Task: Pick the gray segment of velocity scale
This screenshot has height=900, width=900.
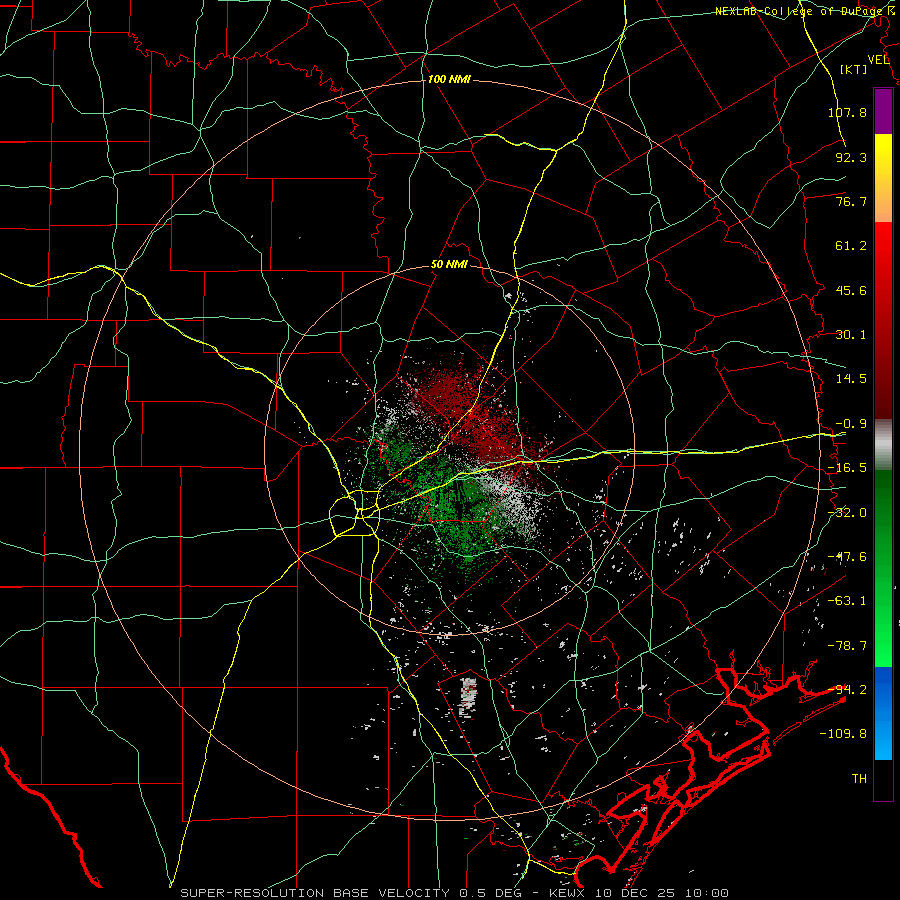Action: pyautogui.click(x=883, y=445)
